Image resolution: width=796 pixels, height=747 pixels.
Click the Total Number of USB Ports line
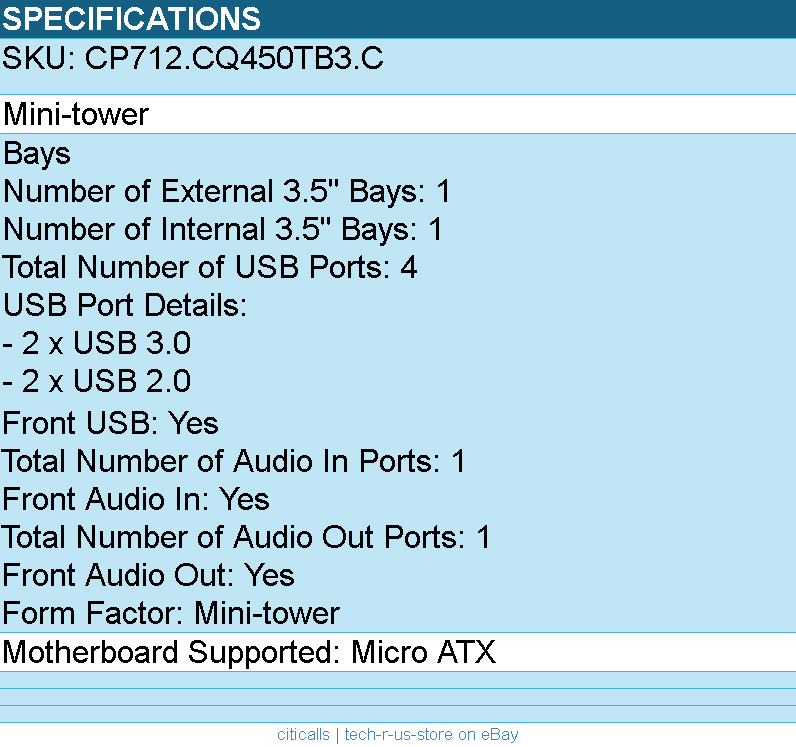tap(210, 267)
